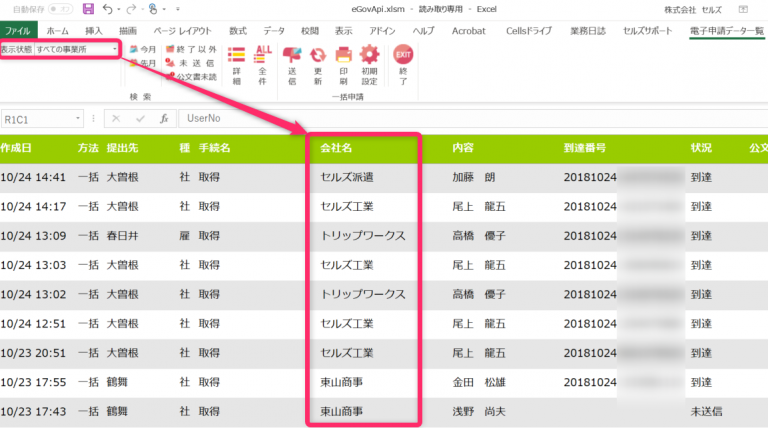768x428 pixels.
Task: Switch to the 挿入 tab
Action: (x=94, y=31)
